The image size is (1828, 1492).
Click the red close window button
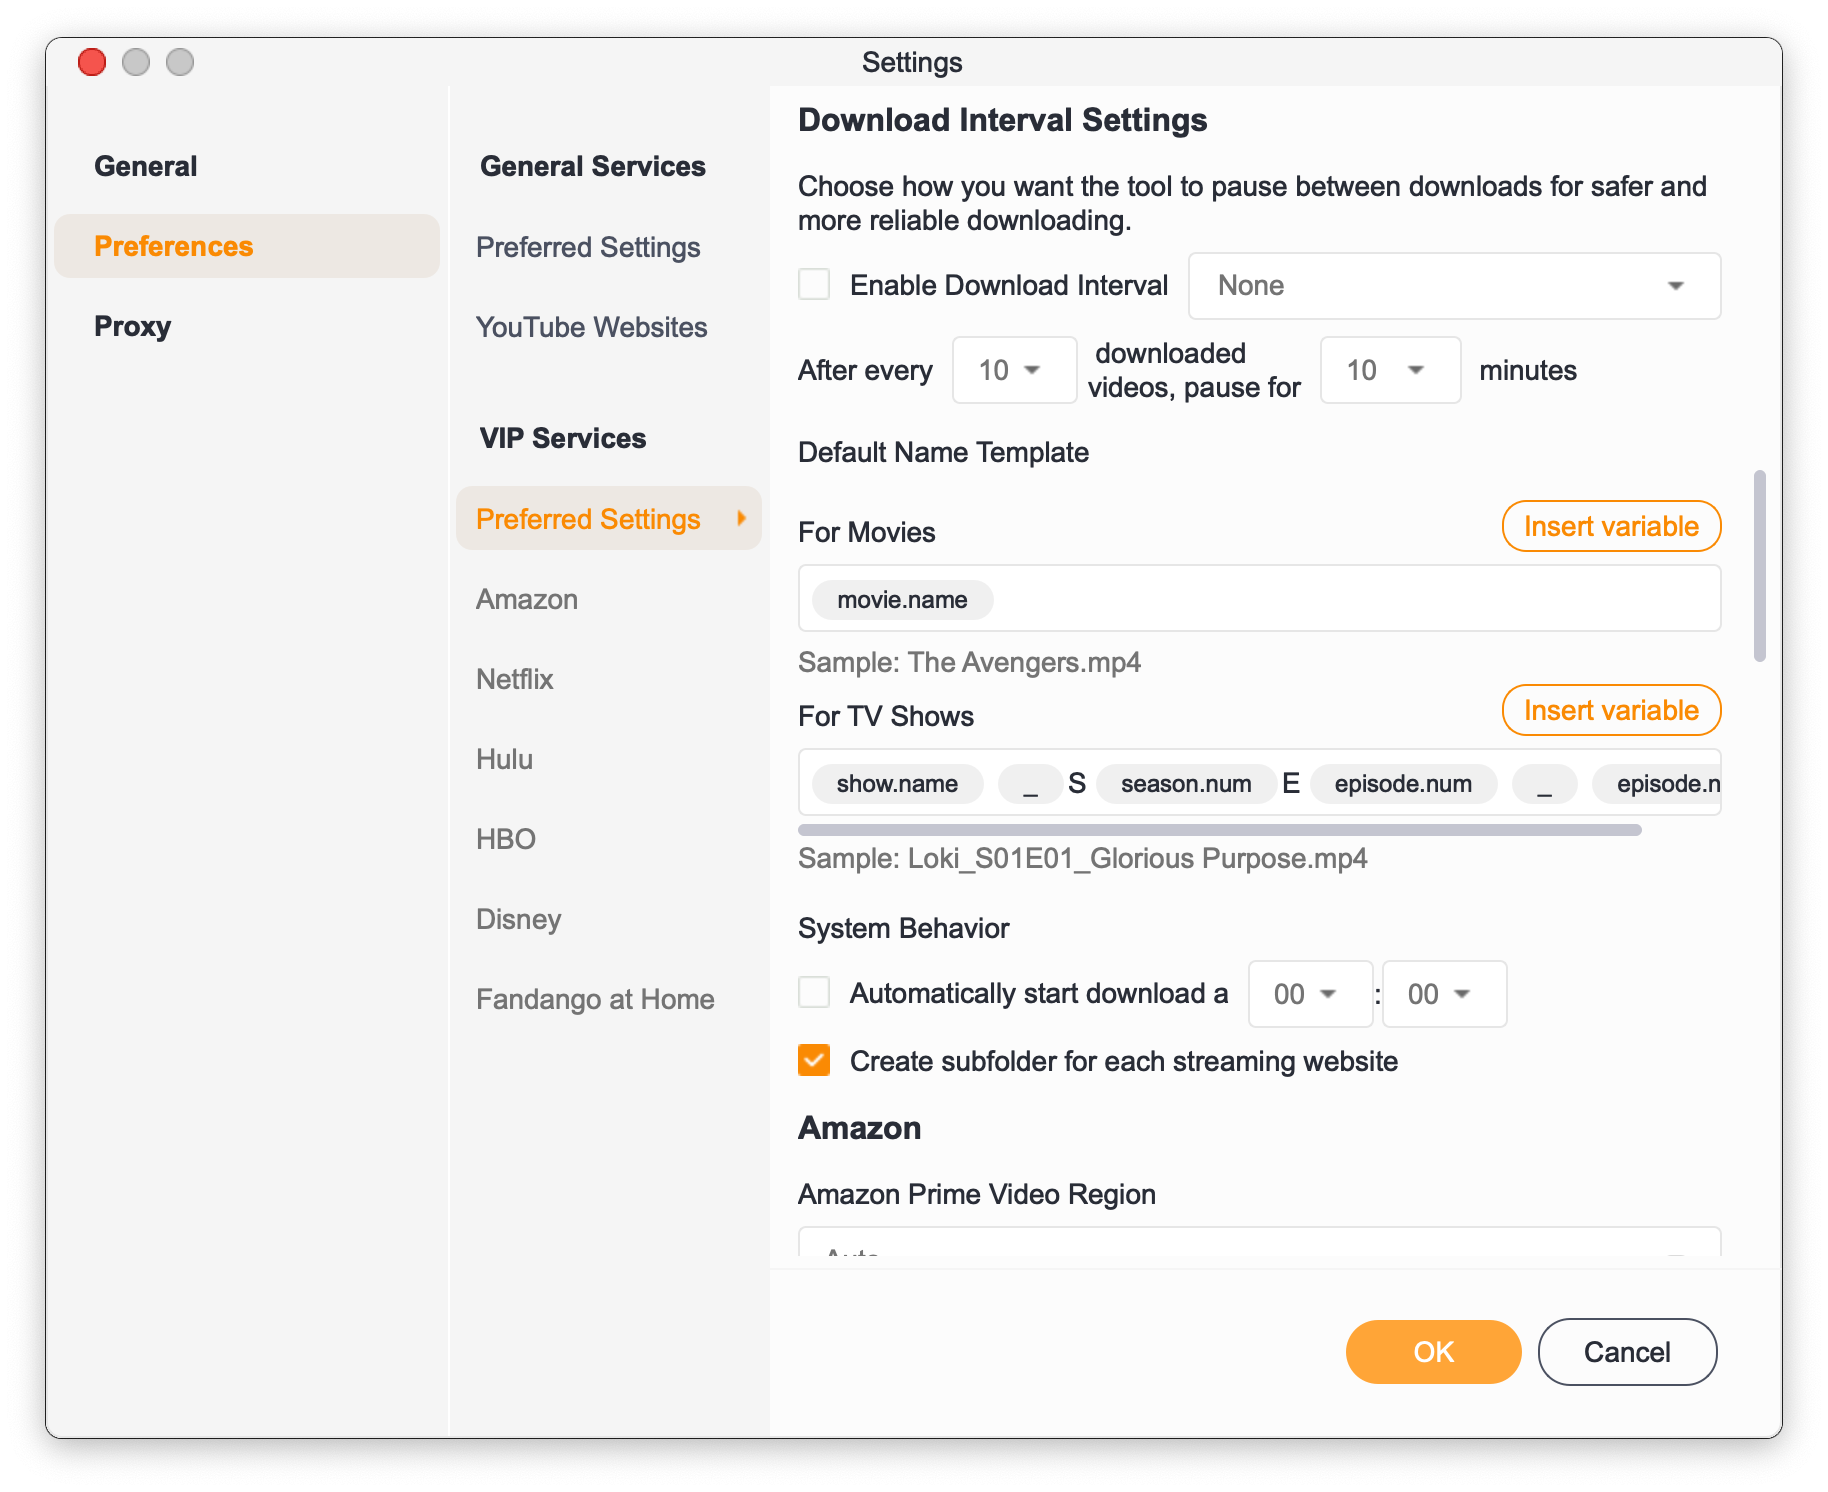pos(92,62)
